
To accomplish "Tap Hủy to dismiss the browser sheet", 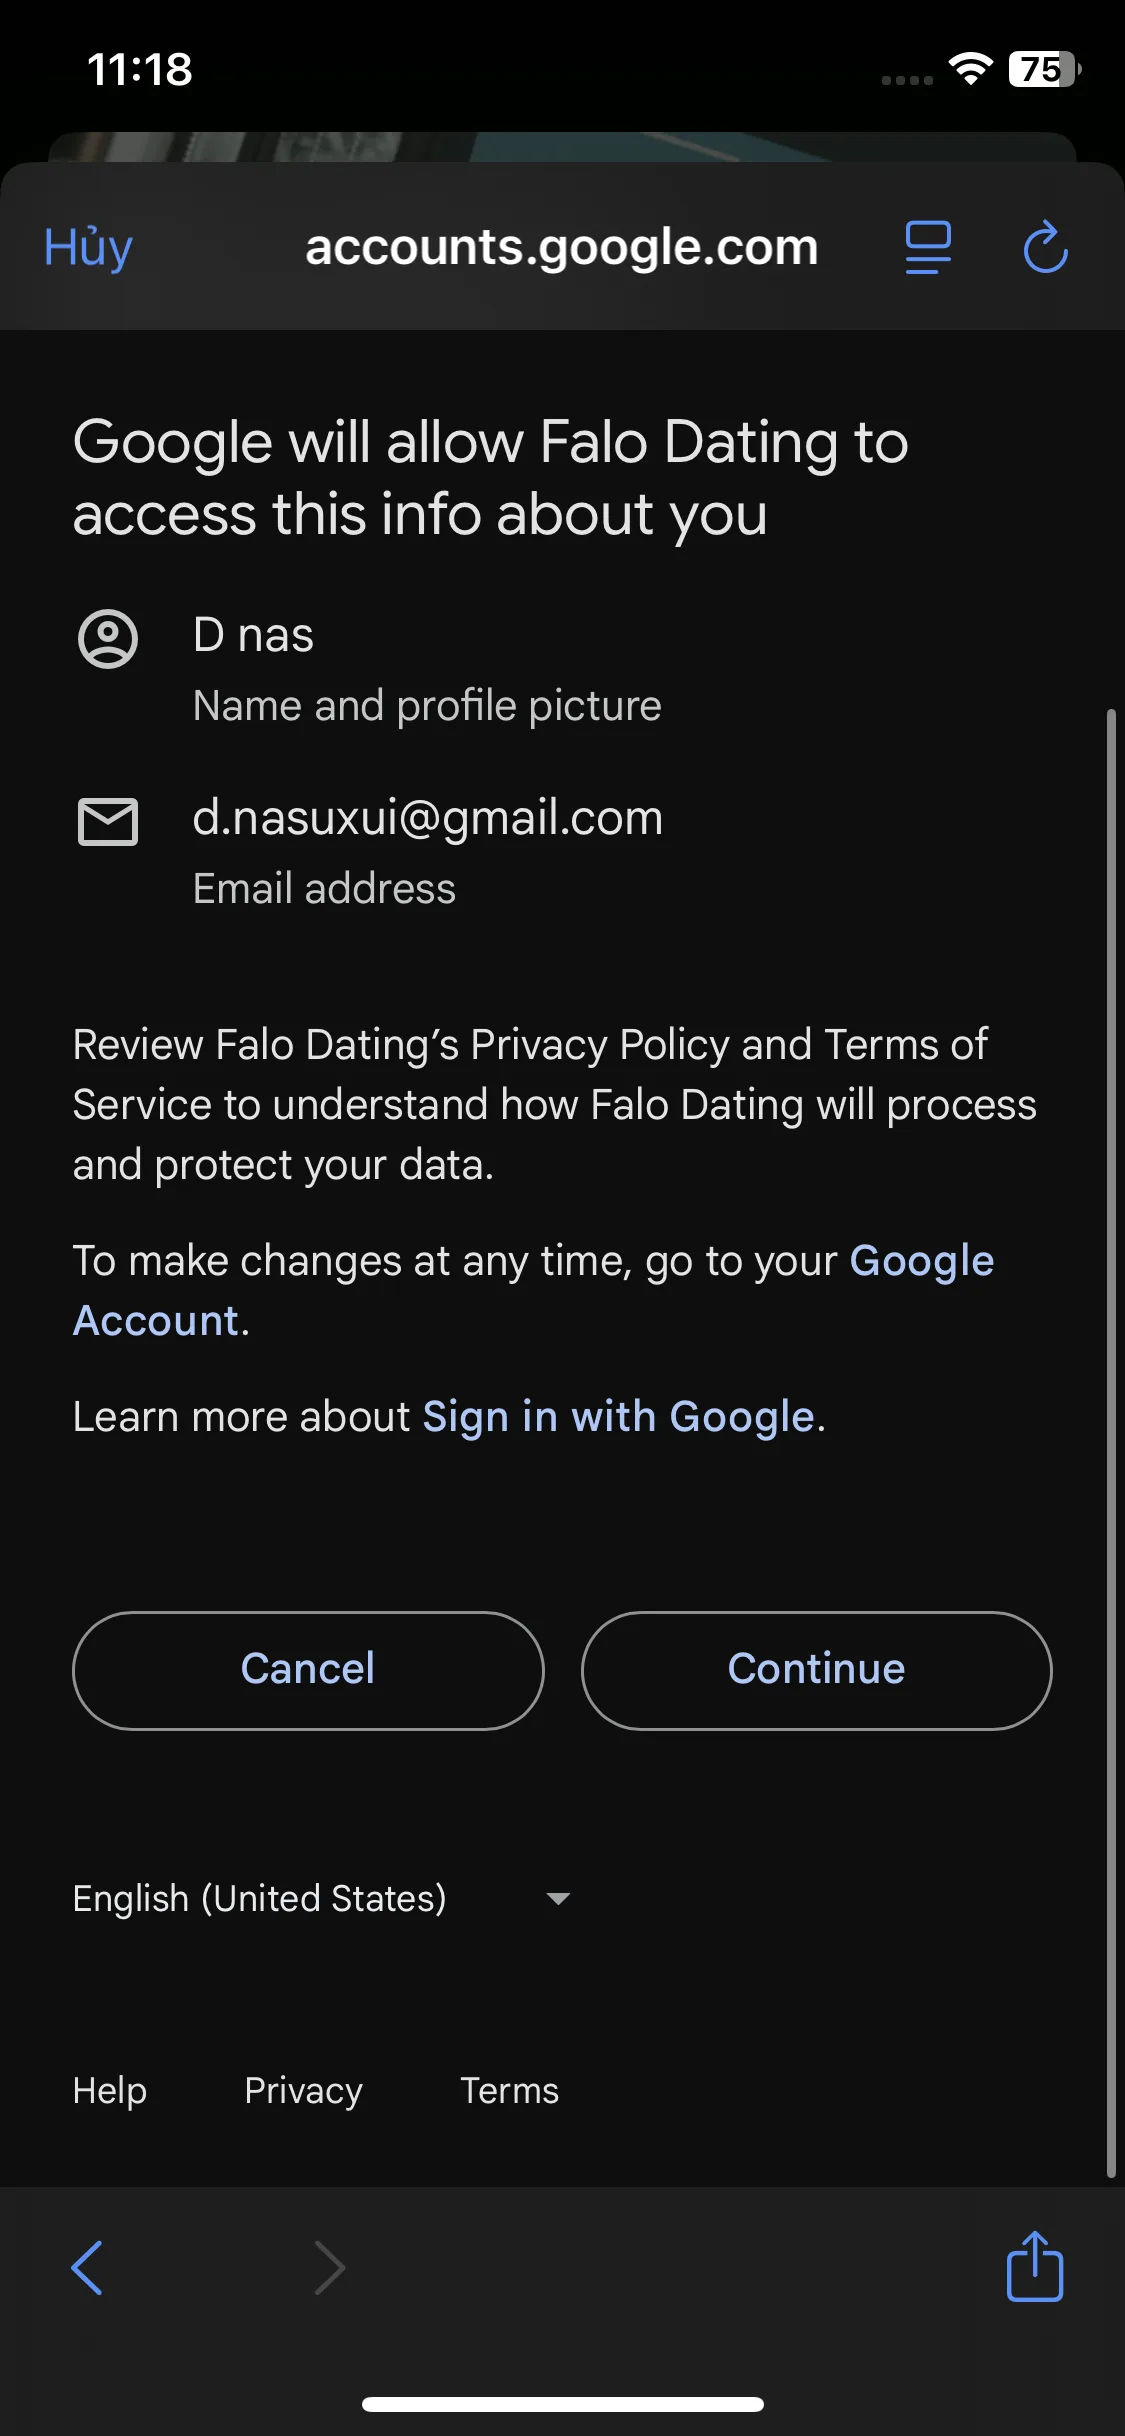I will 89,247.
